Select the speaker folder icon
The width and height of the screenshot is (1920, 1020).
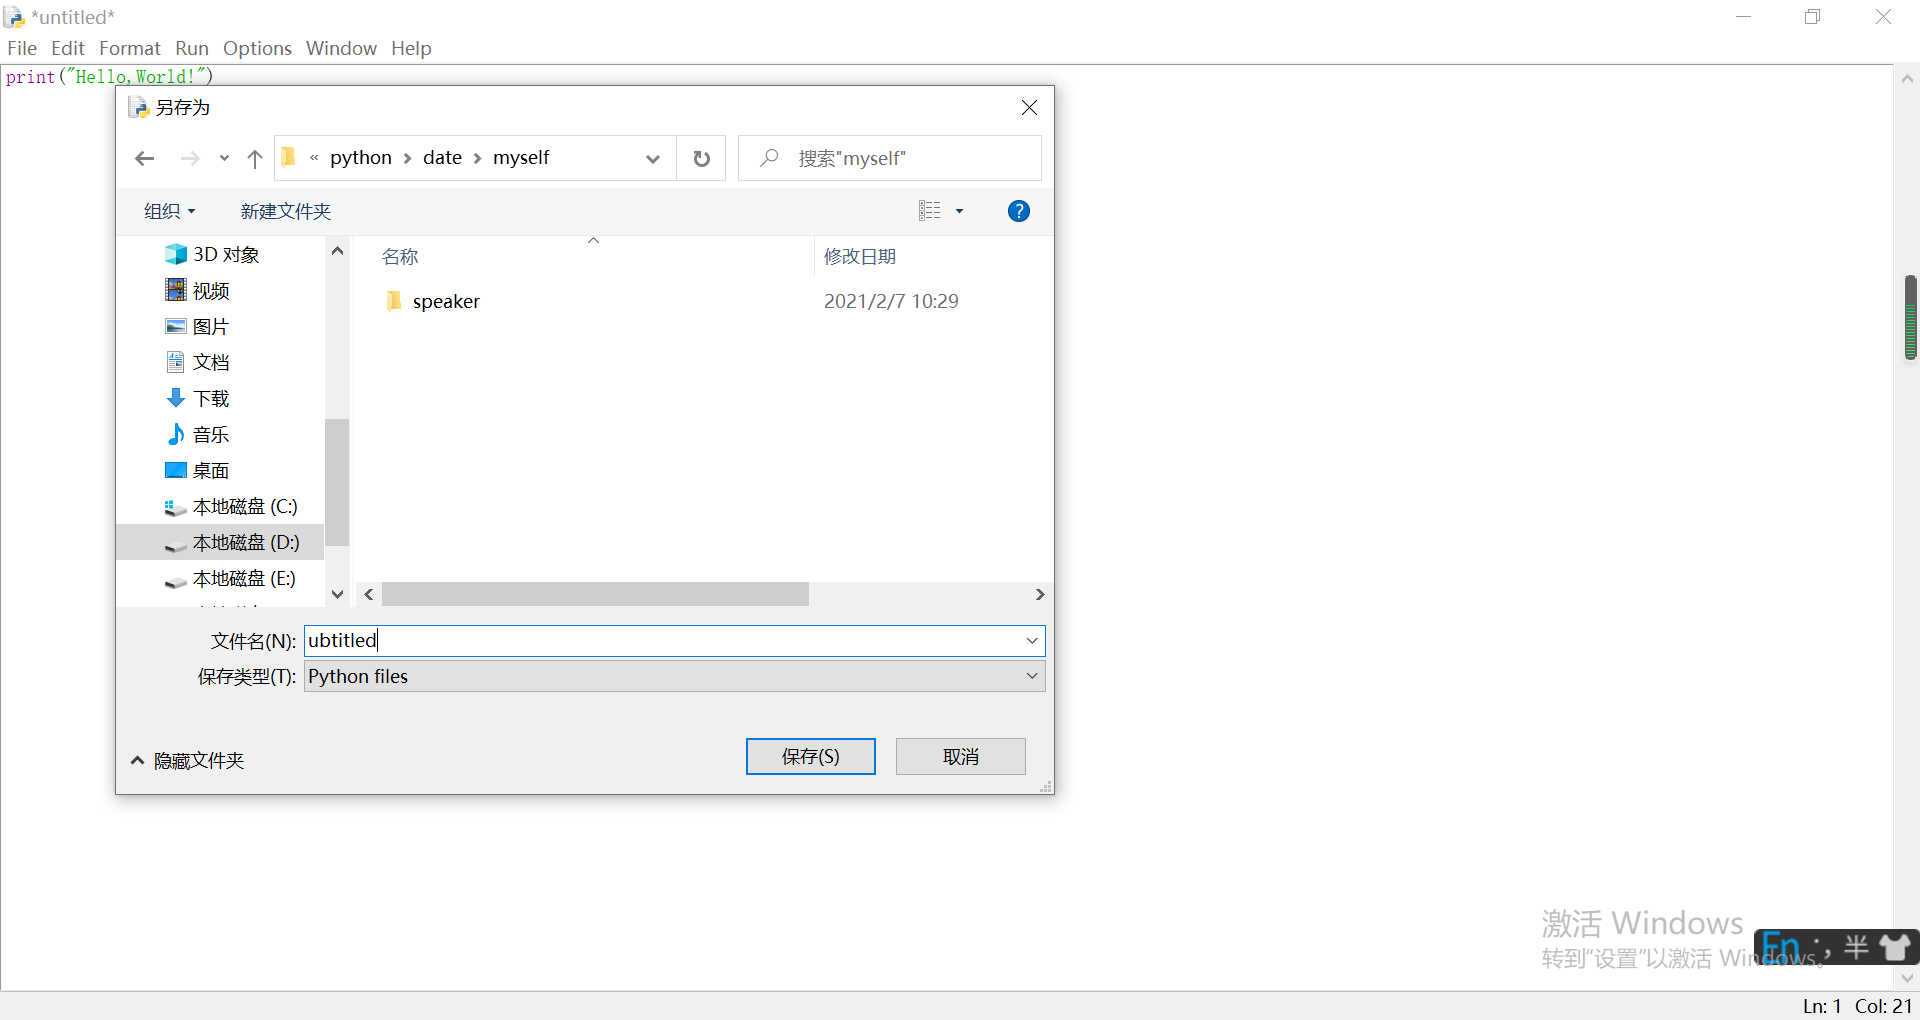pyautogui.click(x=394, y=301)
